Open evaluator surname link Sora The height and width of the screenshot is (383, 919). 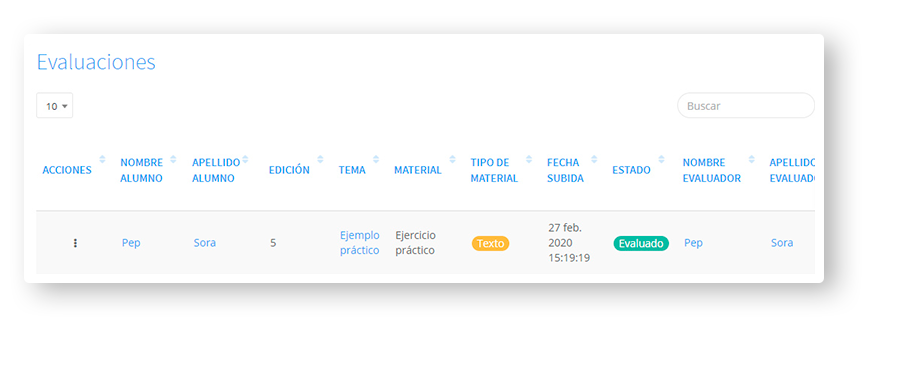click(782, 243)
